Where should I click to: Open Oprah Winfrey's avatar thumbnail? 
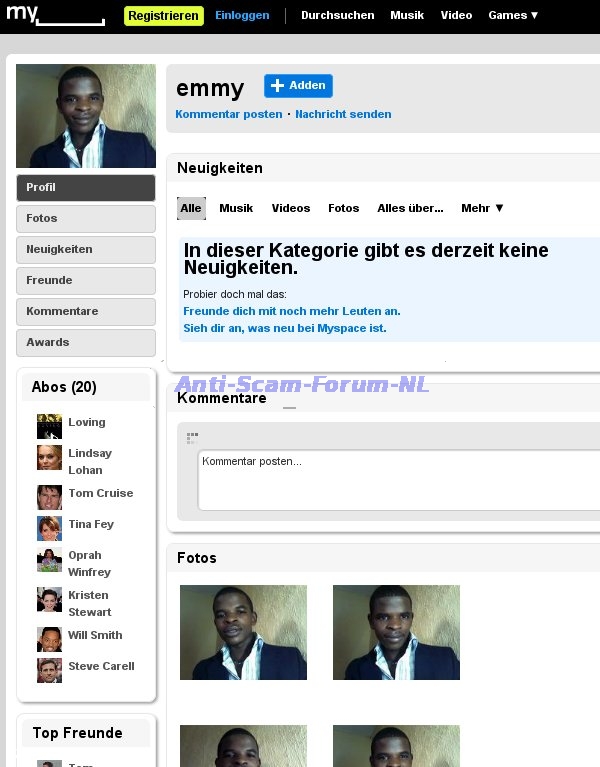point(49,560)
